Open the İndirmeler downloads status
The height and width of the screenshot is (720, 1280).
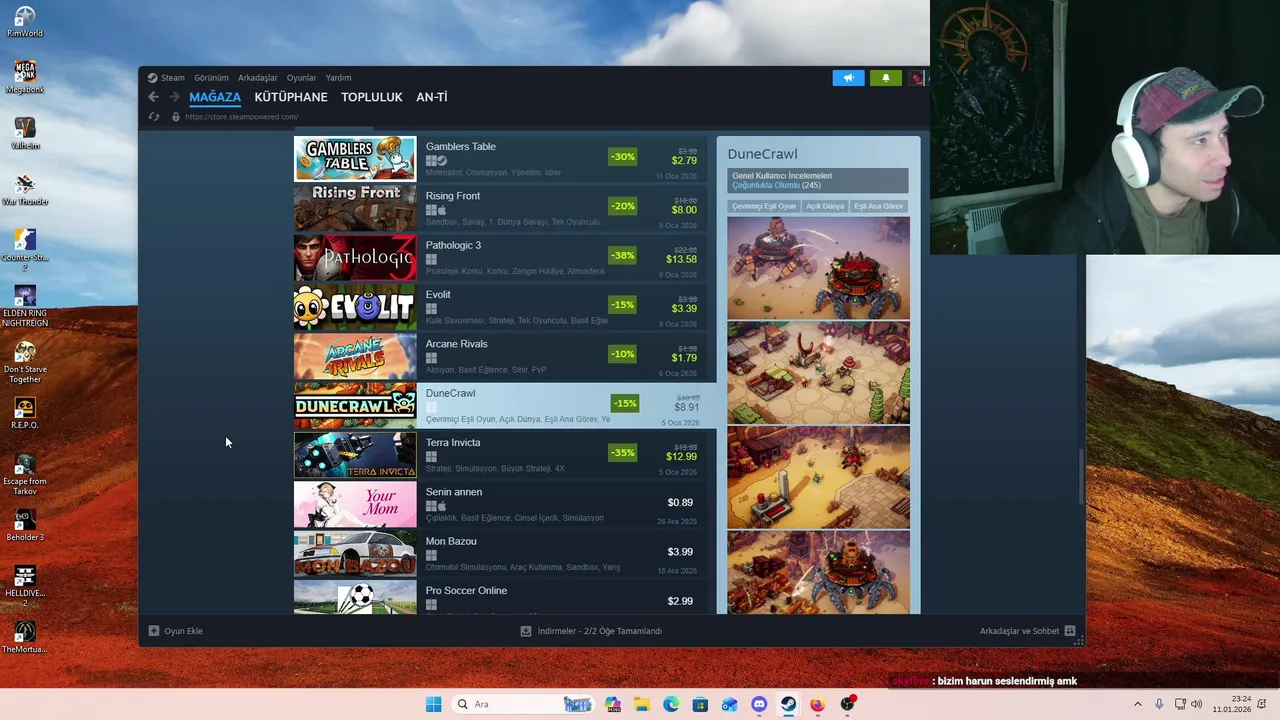tap(591, 631)
